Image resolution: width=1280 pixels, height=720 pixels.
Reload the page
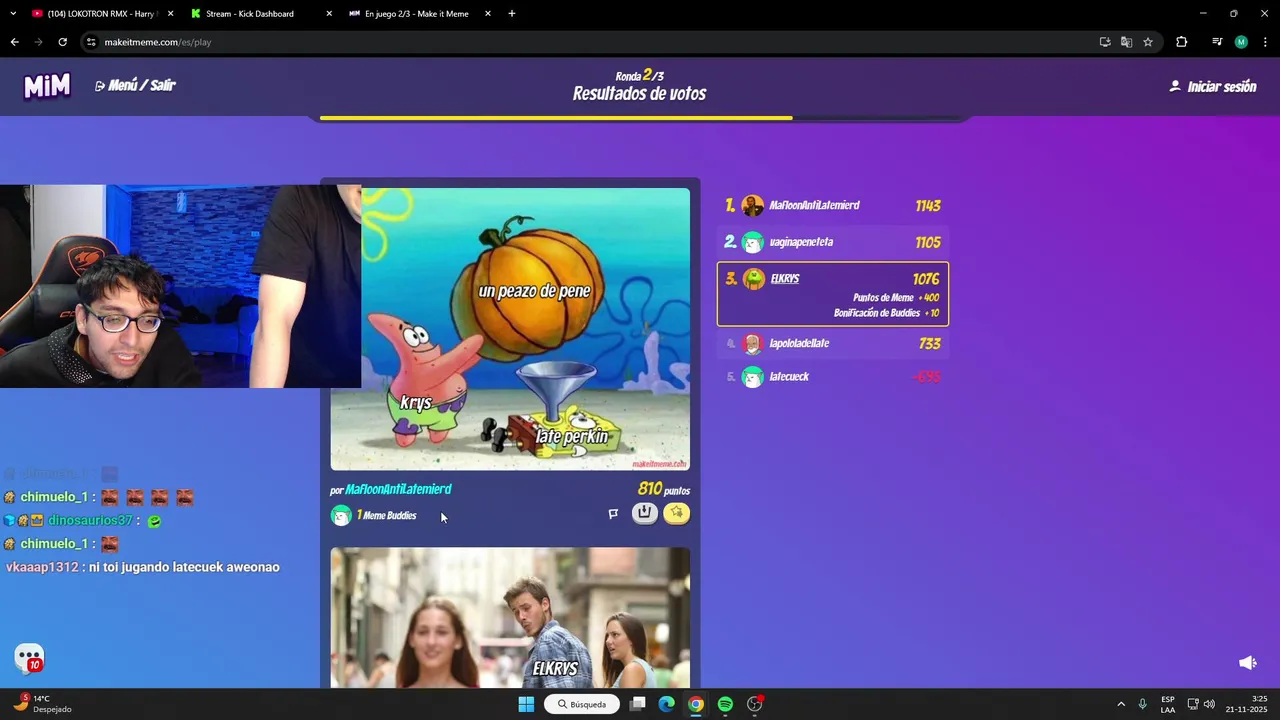62,42
